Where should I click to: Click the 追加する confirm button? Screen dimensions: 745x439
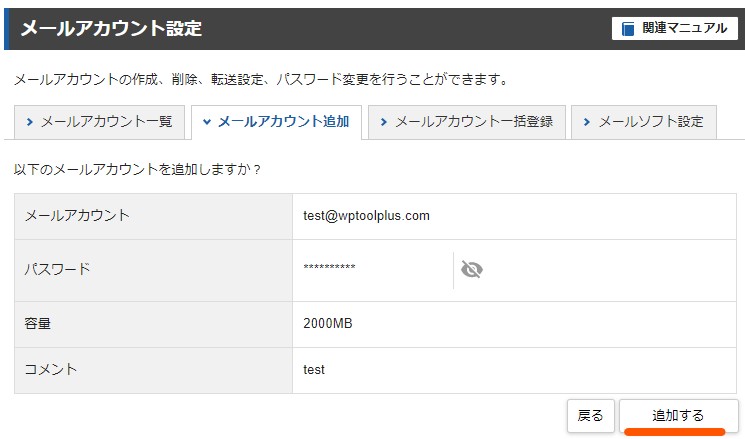click(678, 416)
